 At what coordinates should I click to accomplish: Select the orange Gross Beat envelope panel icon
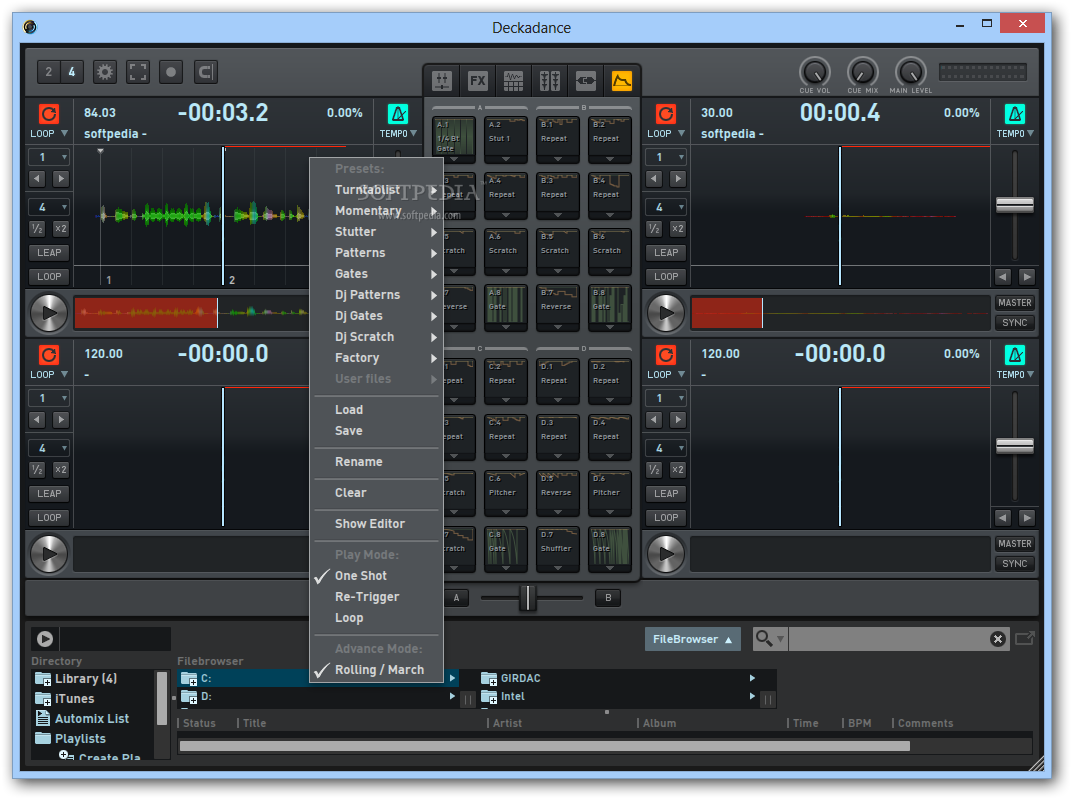coord(621,81)
